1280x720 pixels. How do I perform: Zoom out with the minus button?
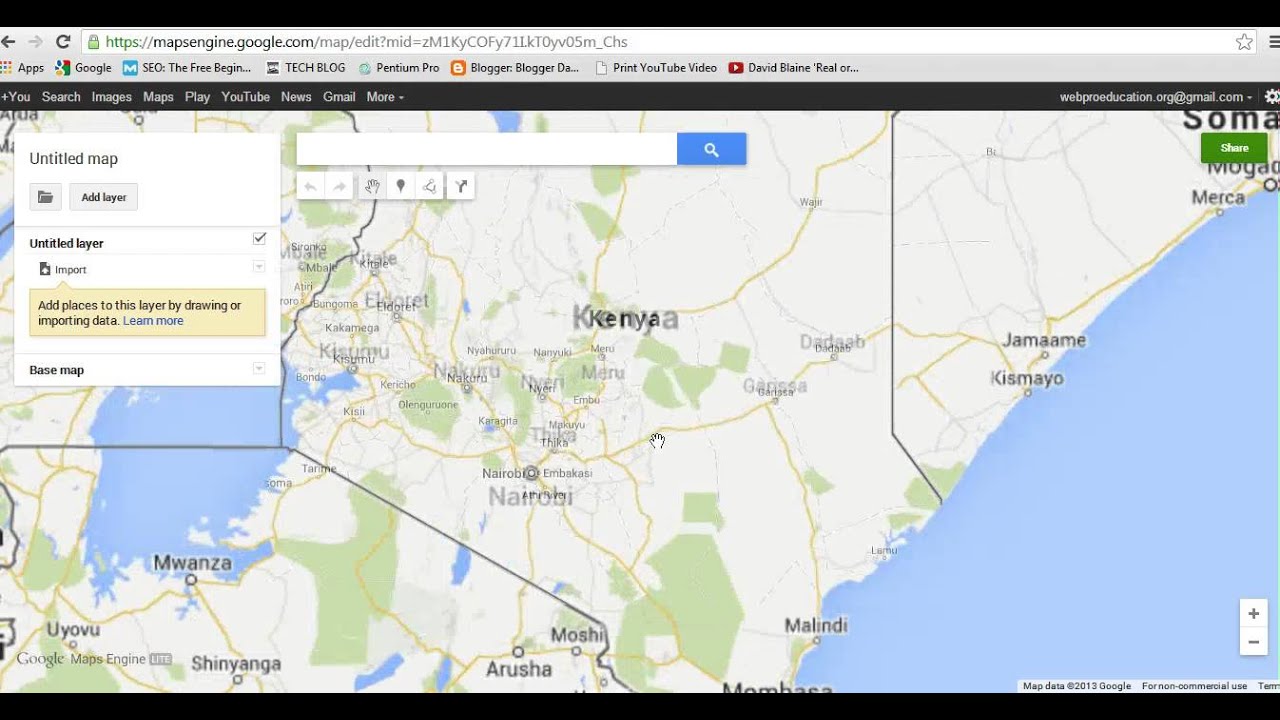(x=1254, y=642)
